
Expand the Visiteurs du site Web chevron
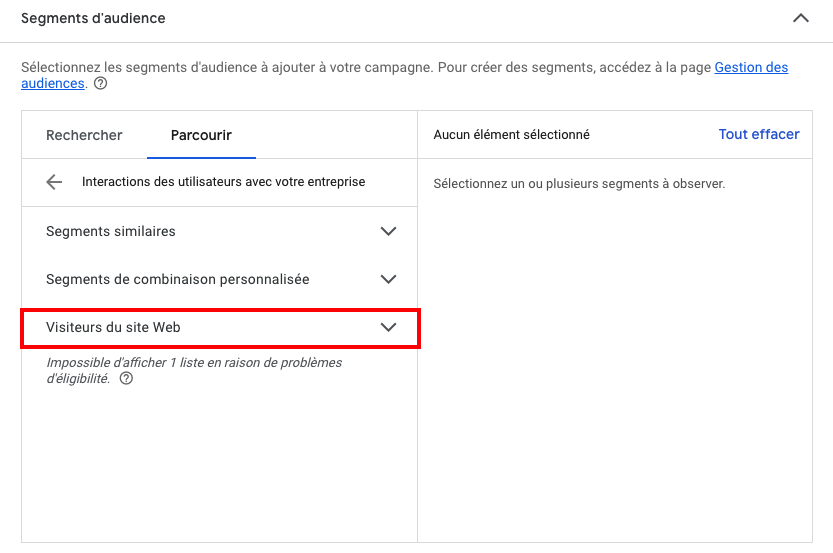point(389,327)
